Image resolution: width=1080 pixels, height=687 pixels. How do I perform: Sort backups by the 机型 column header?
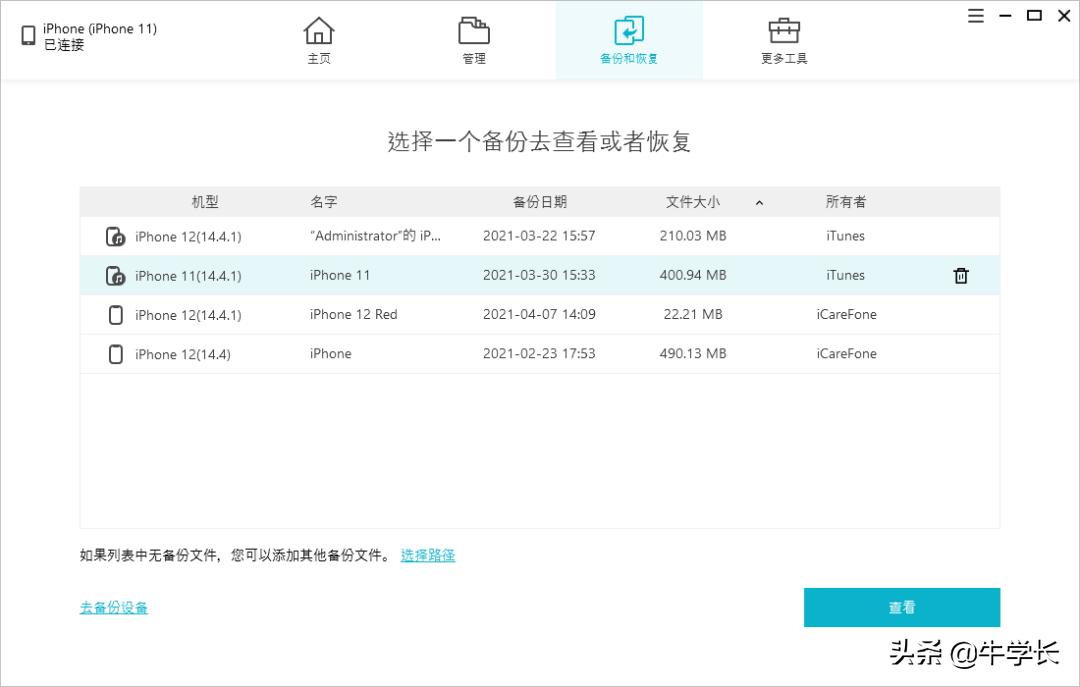click(x=204, y=201)
